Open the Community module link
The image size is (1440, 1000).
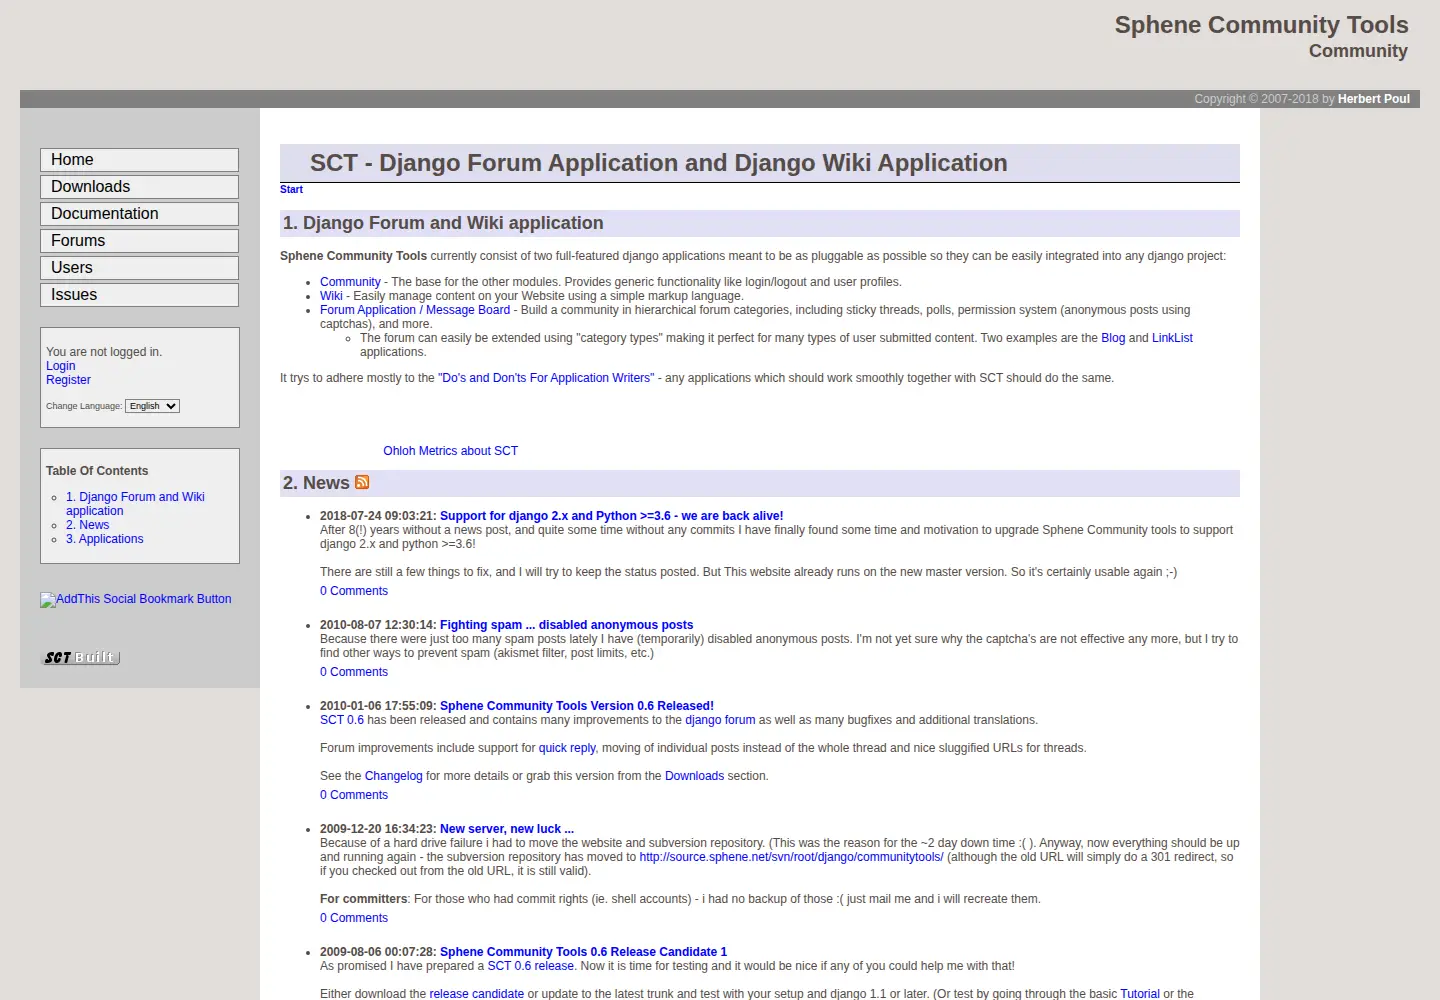click(350, 282)
